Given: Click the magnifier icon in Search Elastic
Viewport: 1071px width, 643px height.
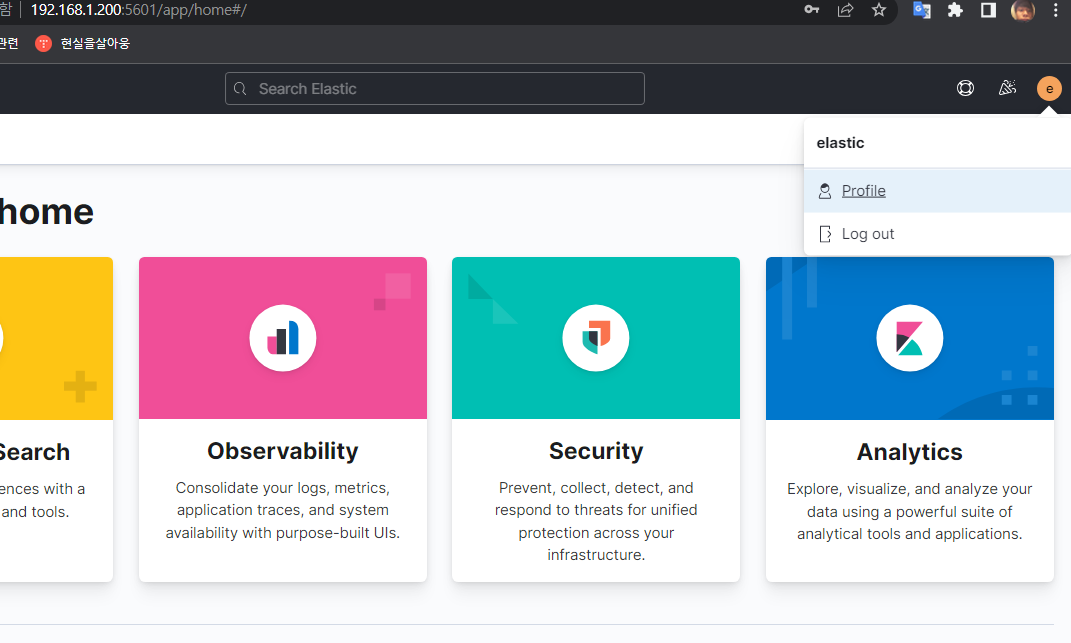Looking at the screenshot, I should [x=240, y=89].
